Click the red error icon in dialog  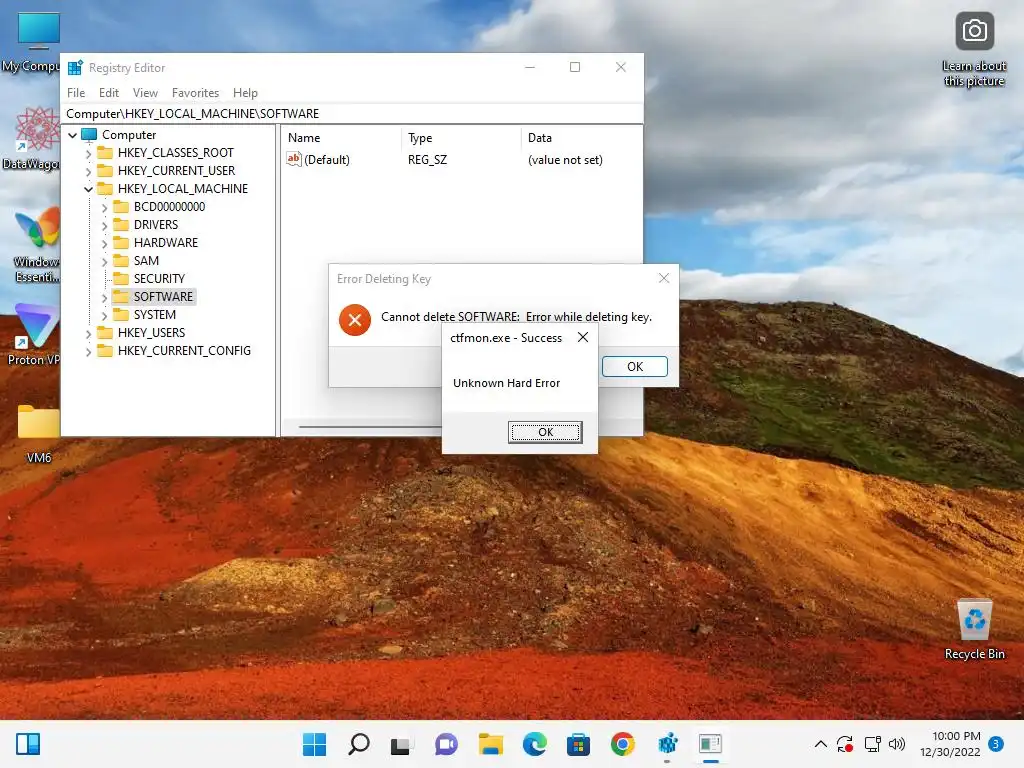pos(355,320)
